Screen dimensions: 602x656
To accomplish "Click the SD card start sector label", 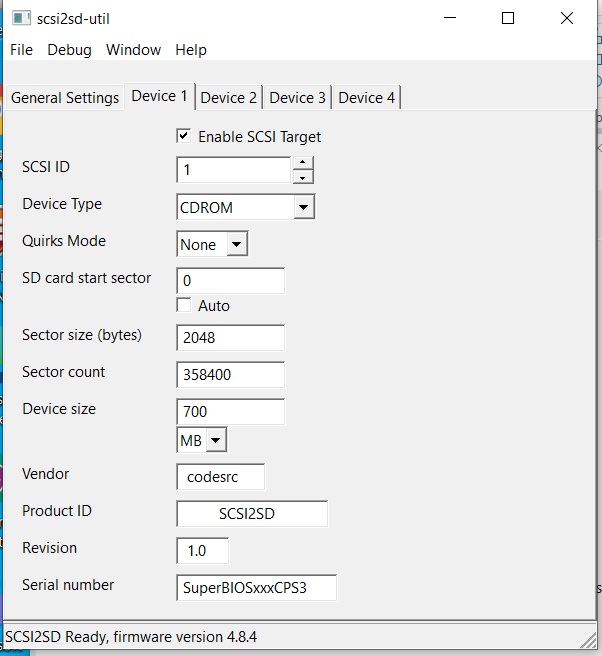I will click(x=87, y=278).
